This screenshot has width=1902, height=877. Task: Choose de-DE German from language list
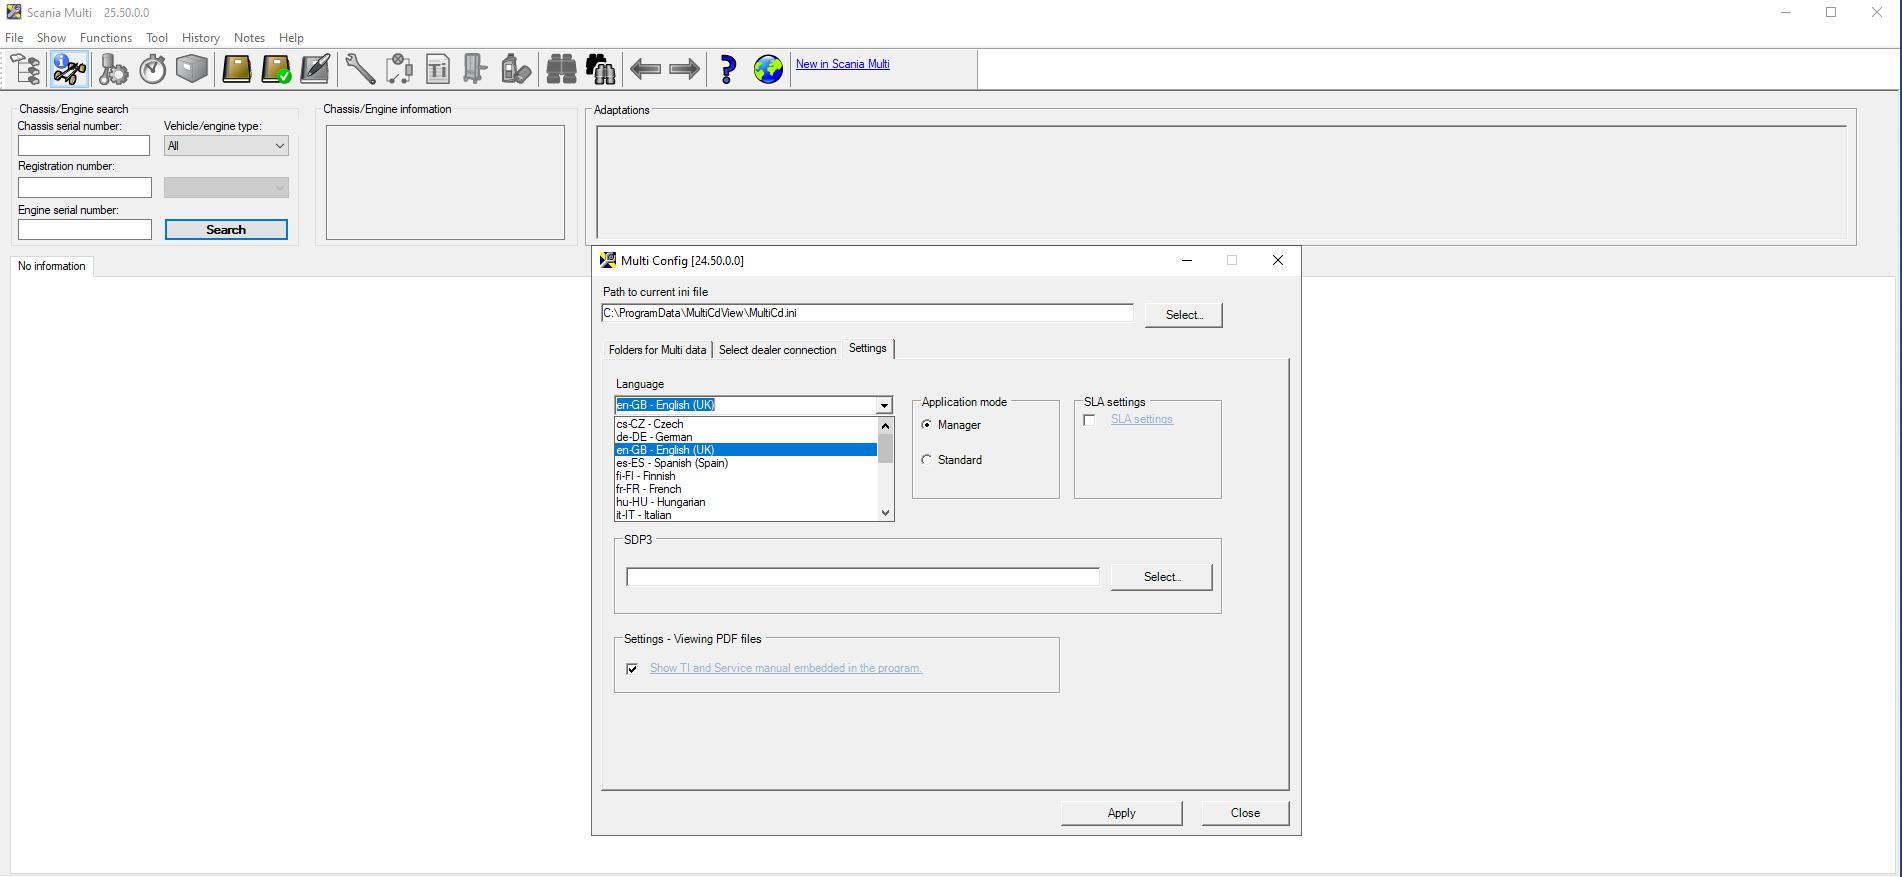[x=654, y=437]
